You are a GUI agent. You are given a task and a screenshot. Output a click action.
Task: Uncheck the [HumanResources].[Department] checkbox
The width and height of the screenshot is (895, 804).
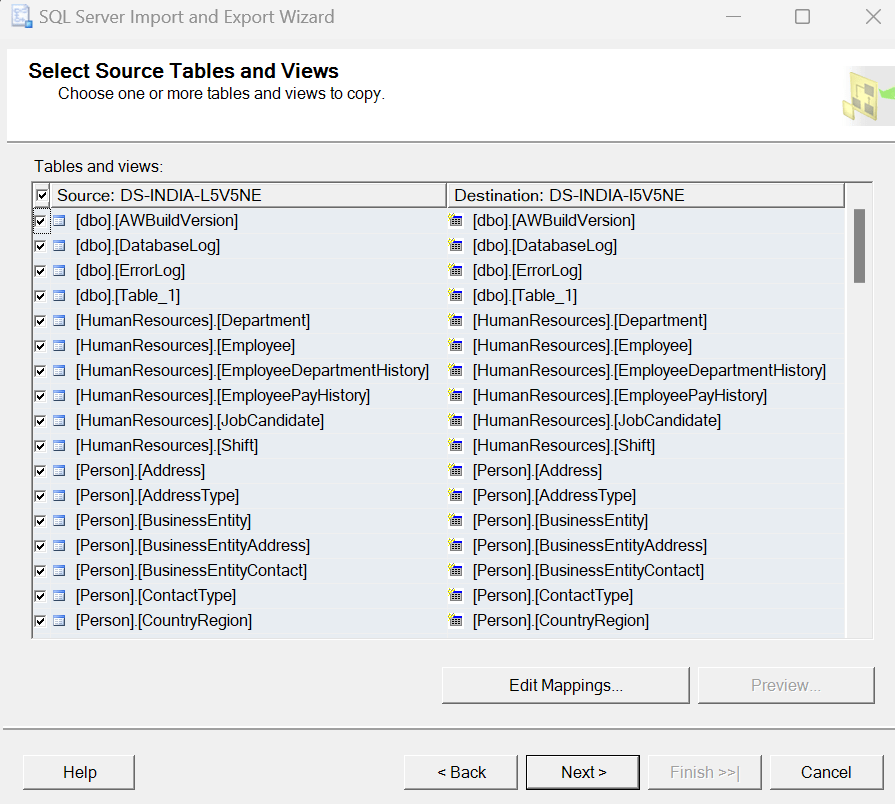pyautogui.click(x=40, y=321)
